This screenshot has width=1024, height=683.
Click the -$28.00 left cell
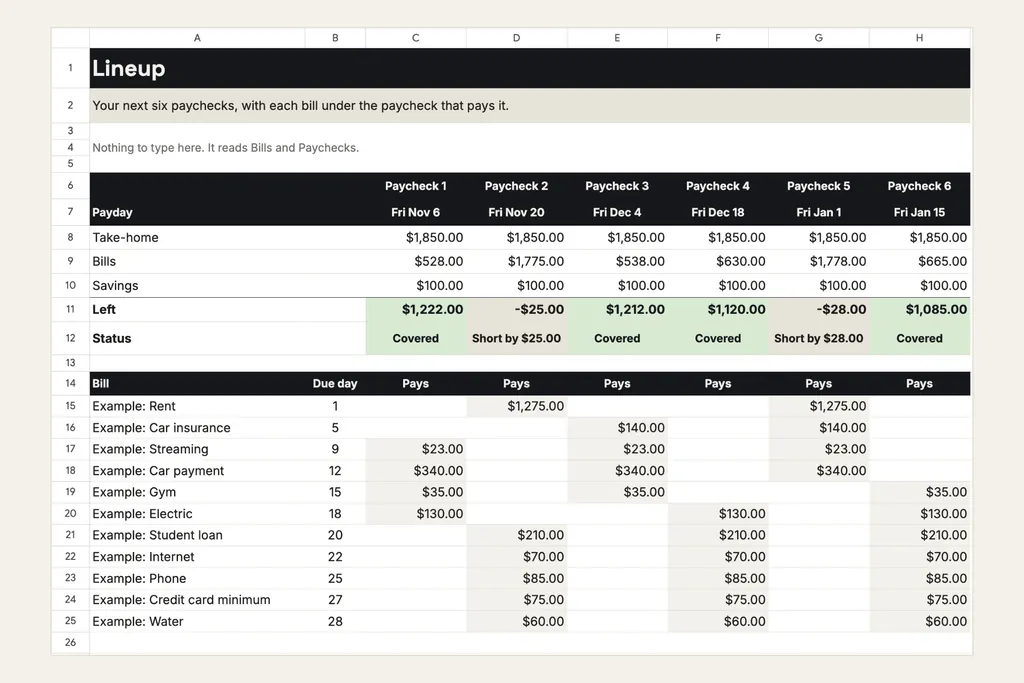(x=819, y=310)
